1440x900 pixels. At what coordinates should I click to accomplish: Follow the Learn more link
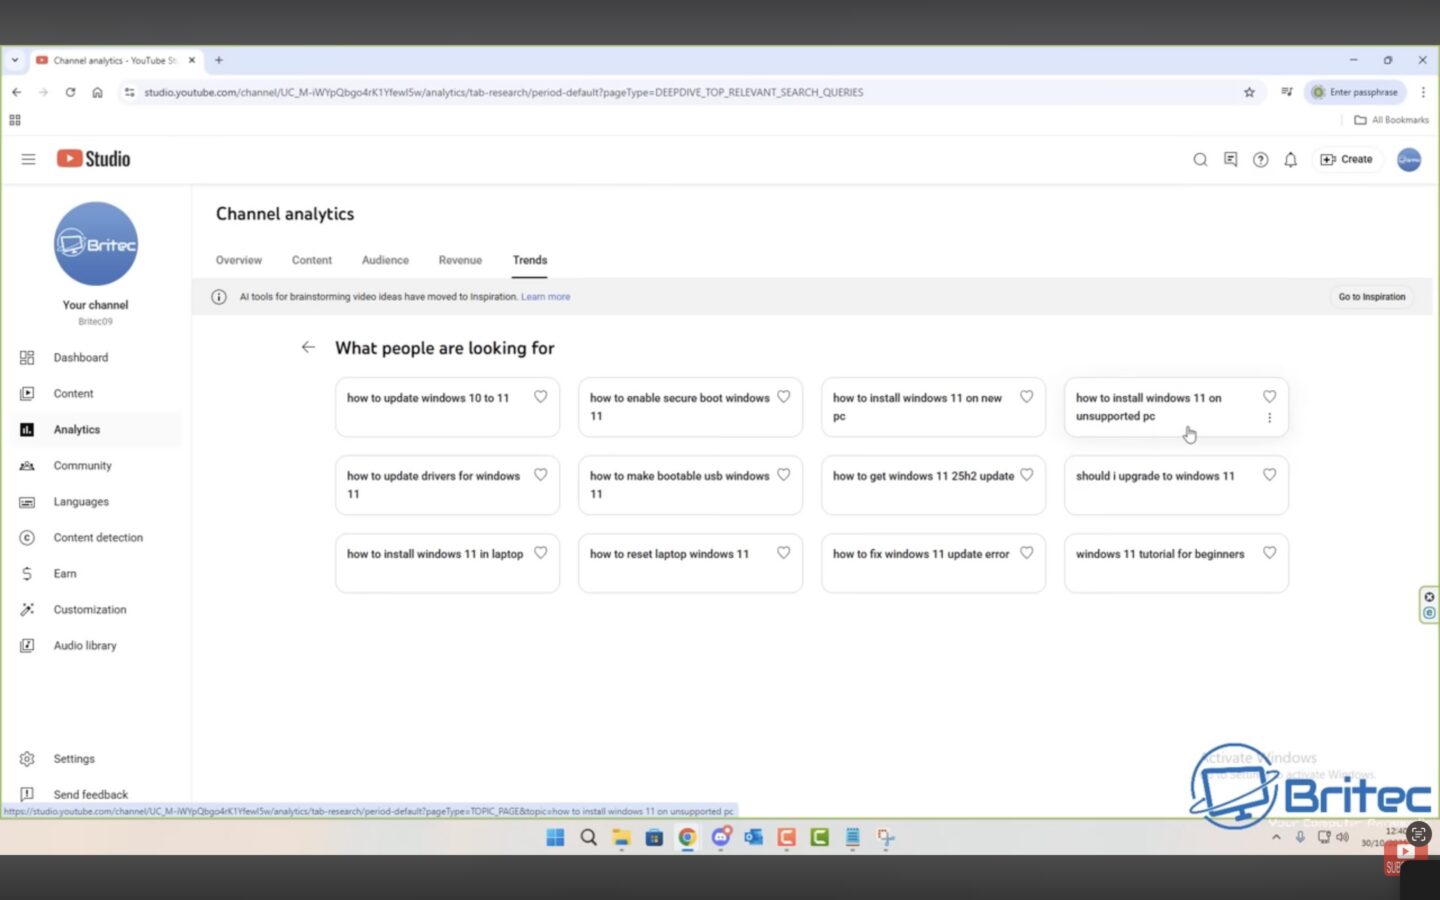(x=545, y=297)
